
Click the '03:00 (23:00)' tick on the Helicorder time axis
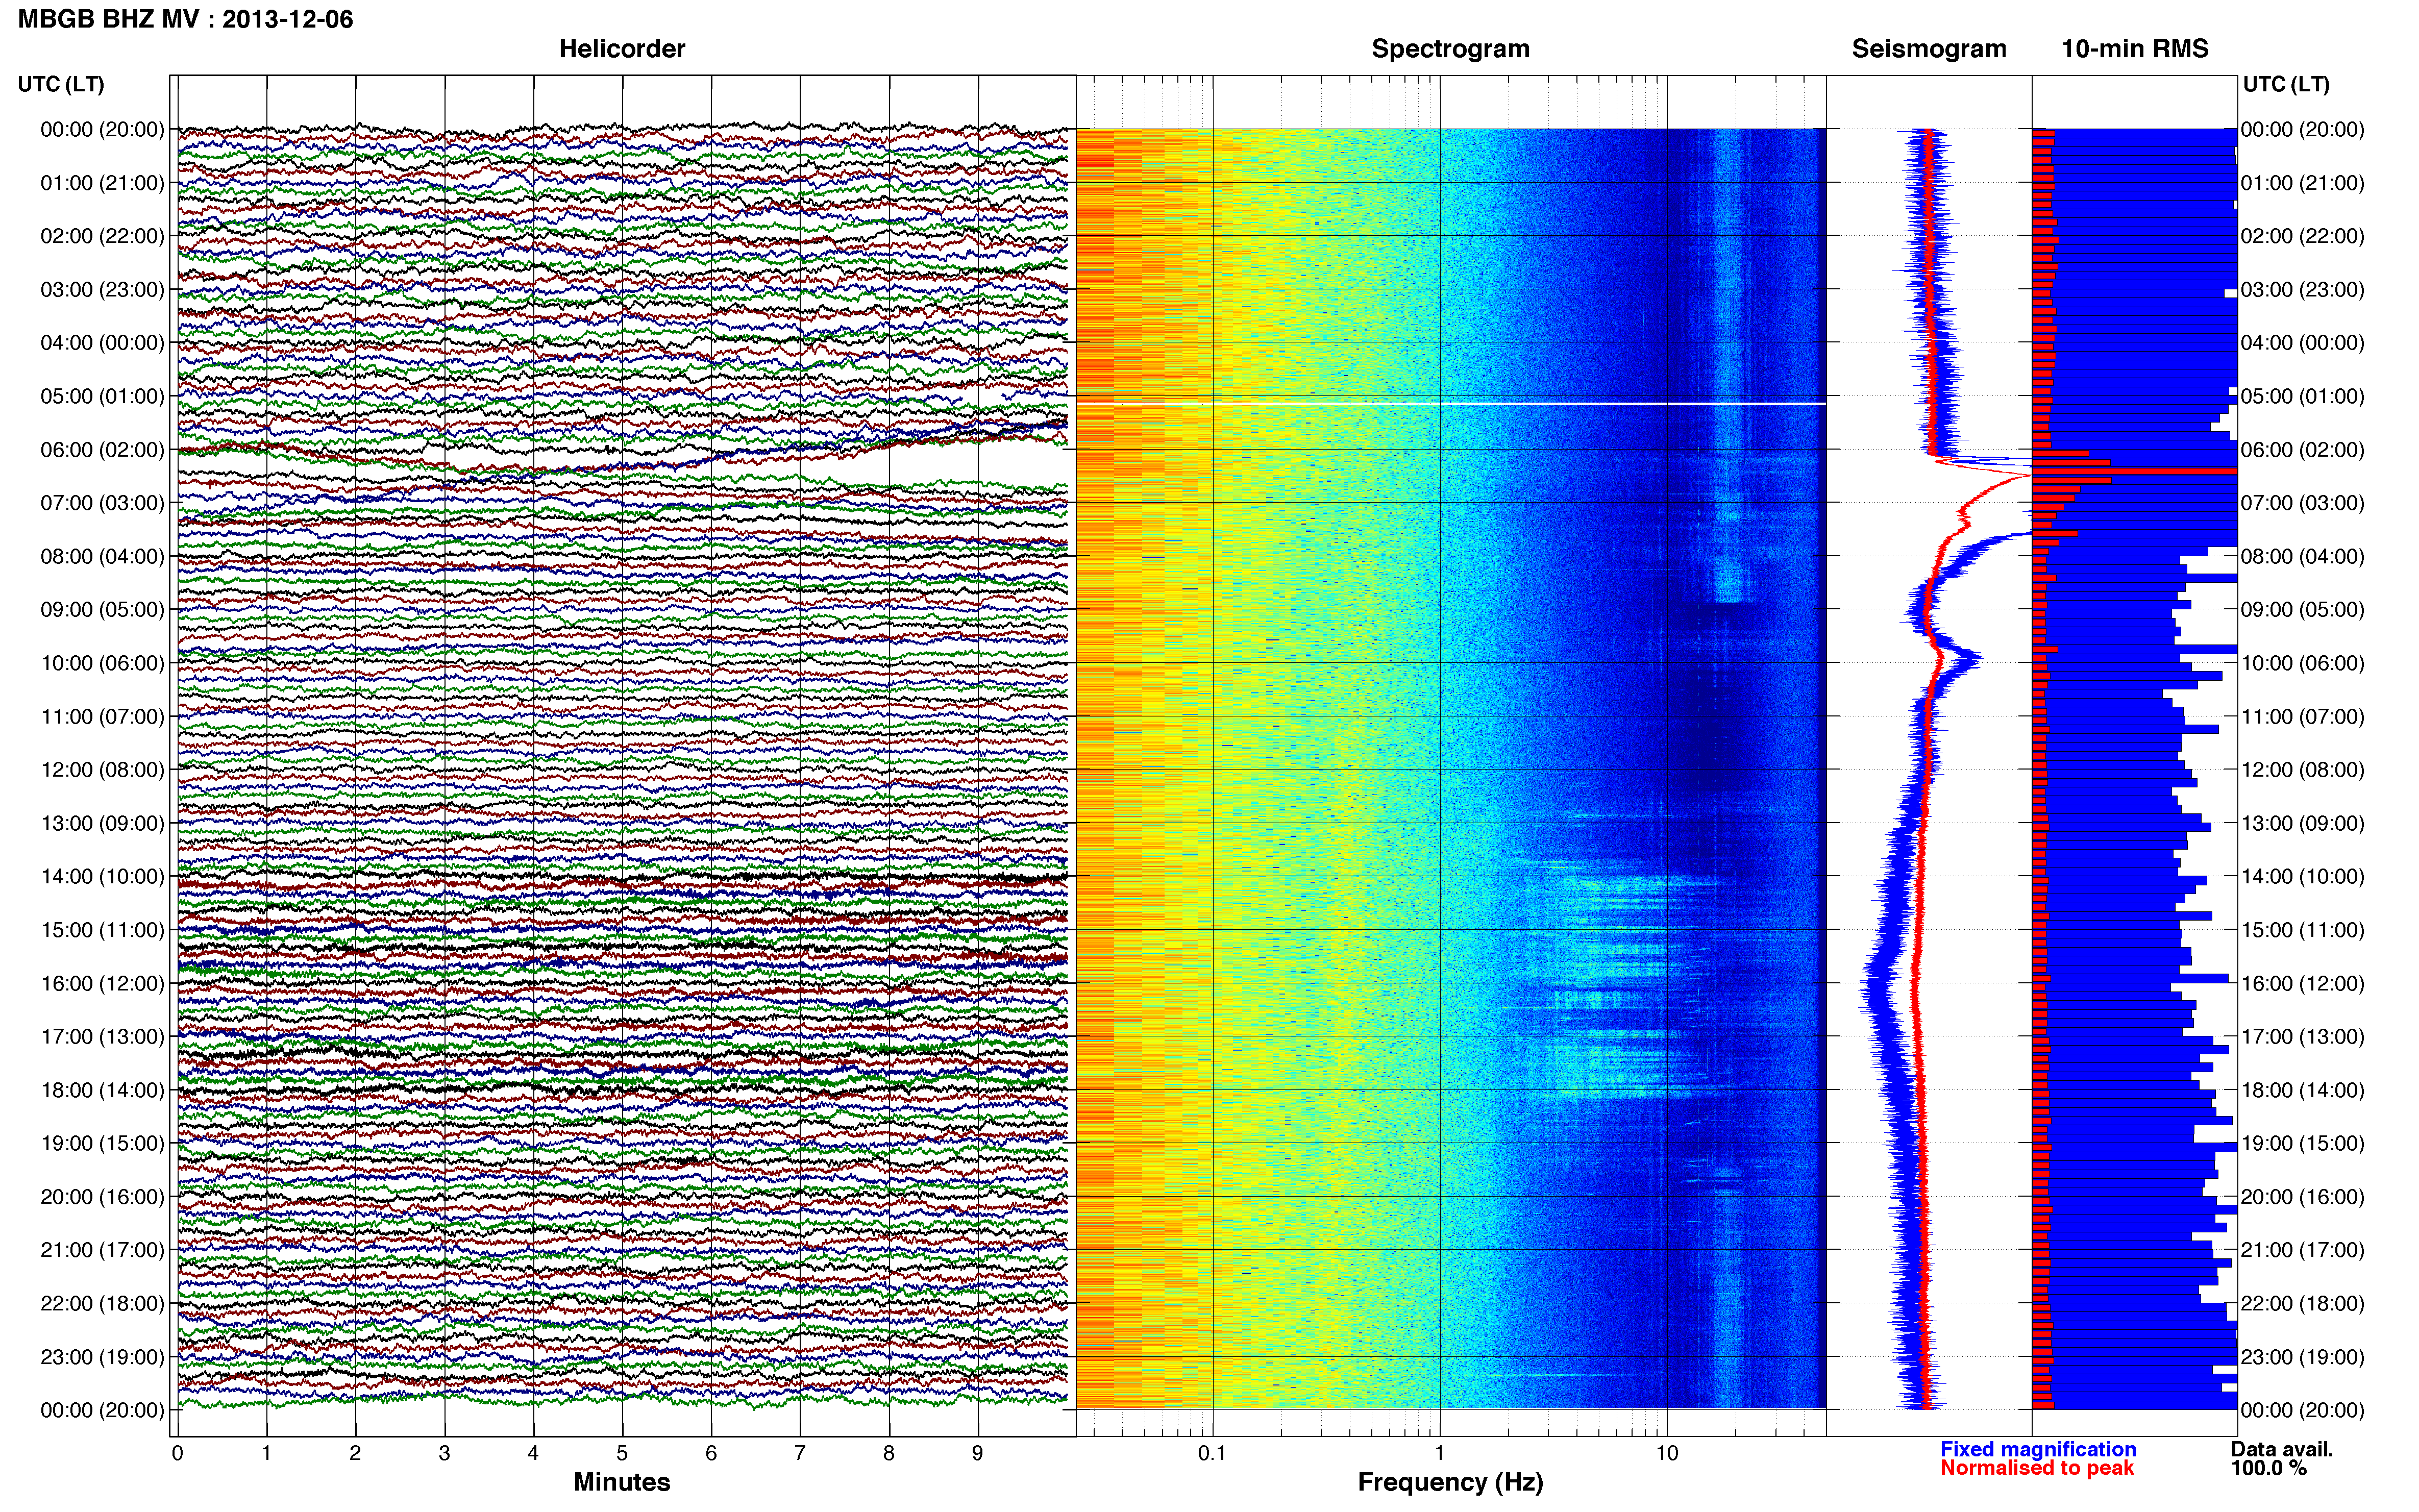[x=102, y=290]
